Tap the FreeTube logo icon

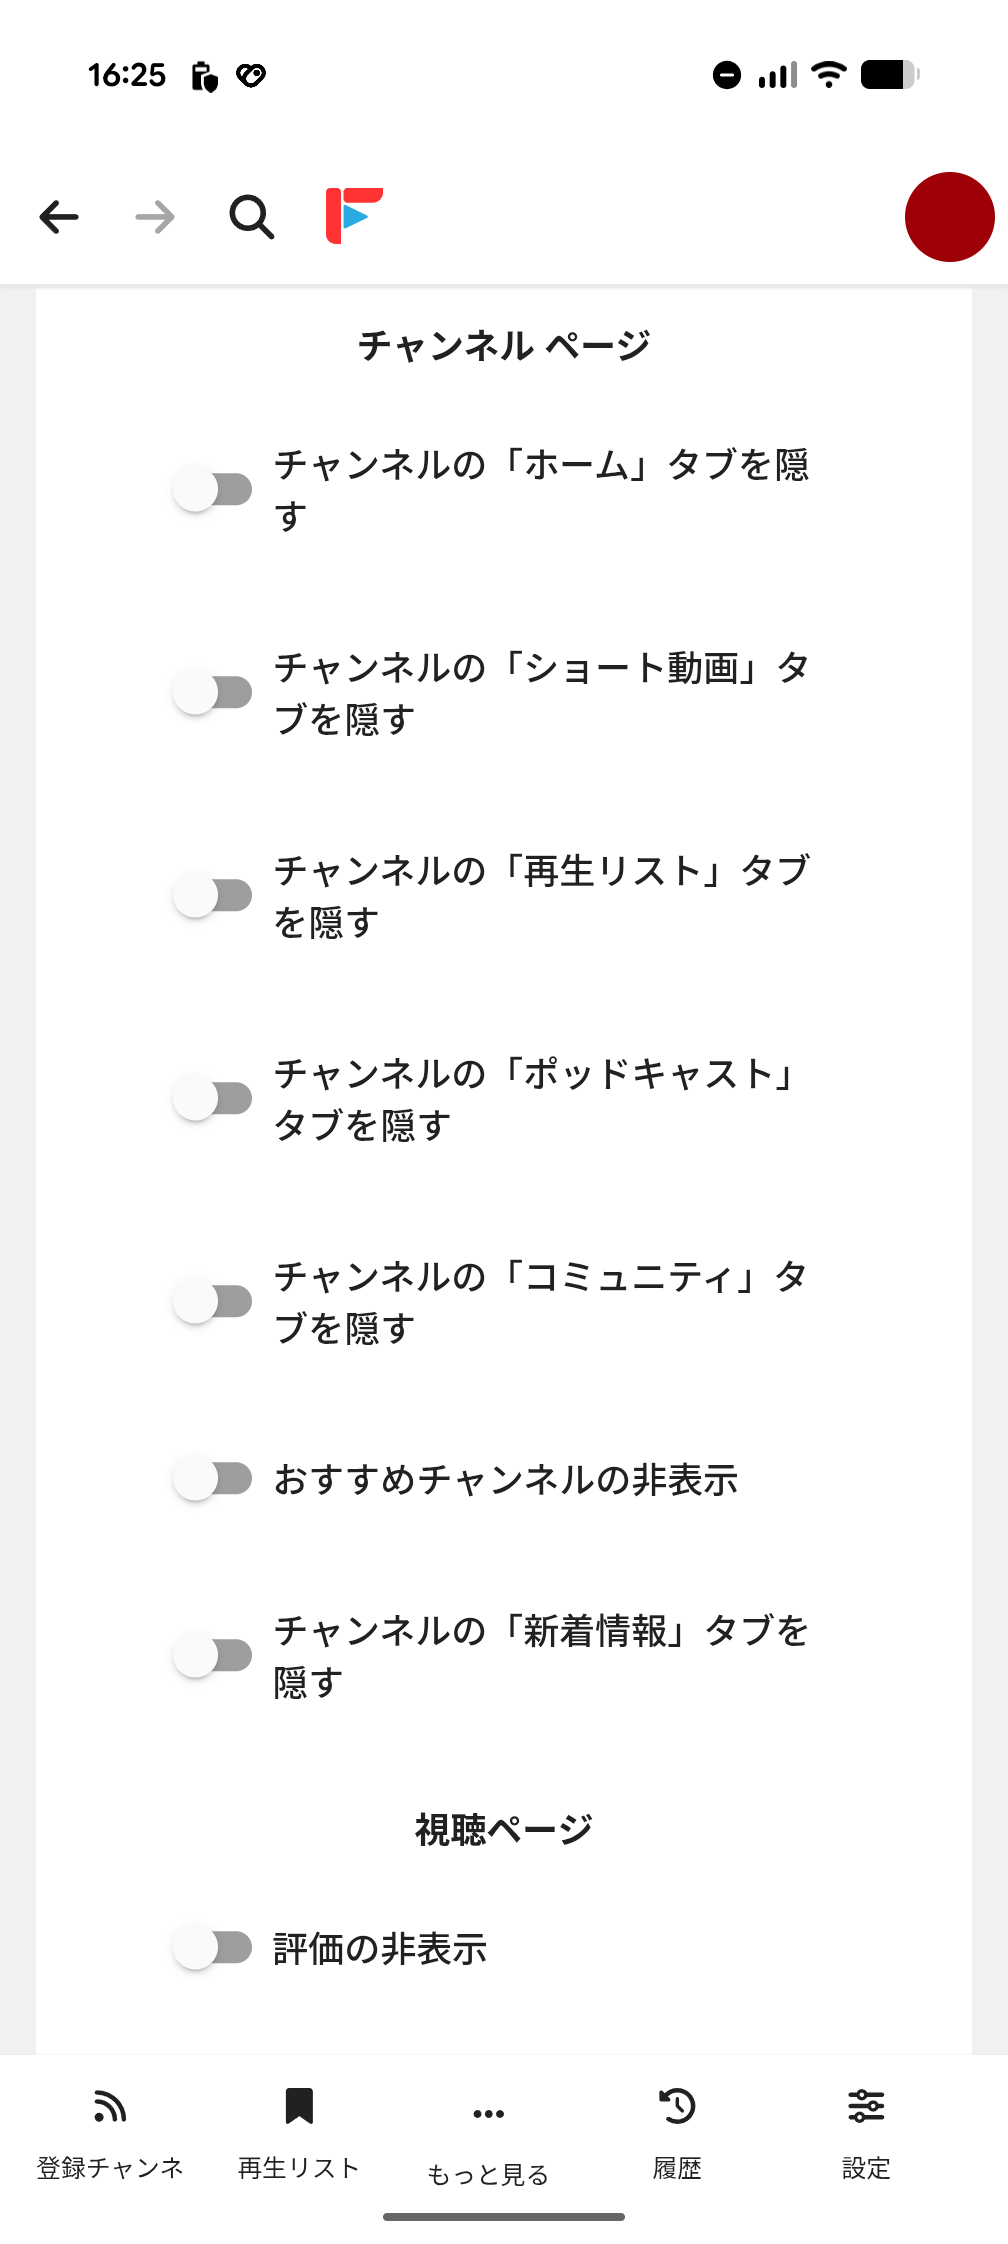click(x=354, y=215)
